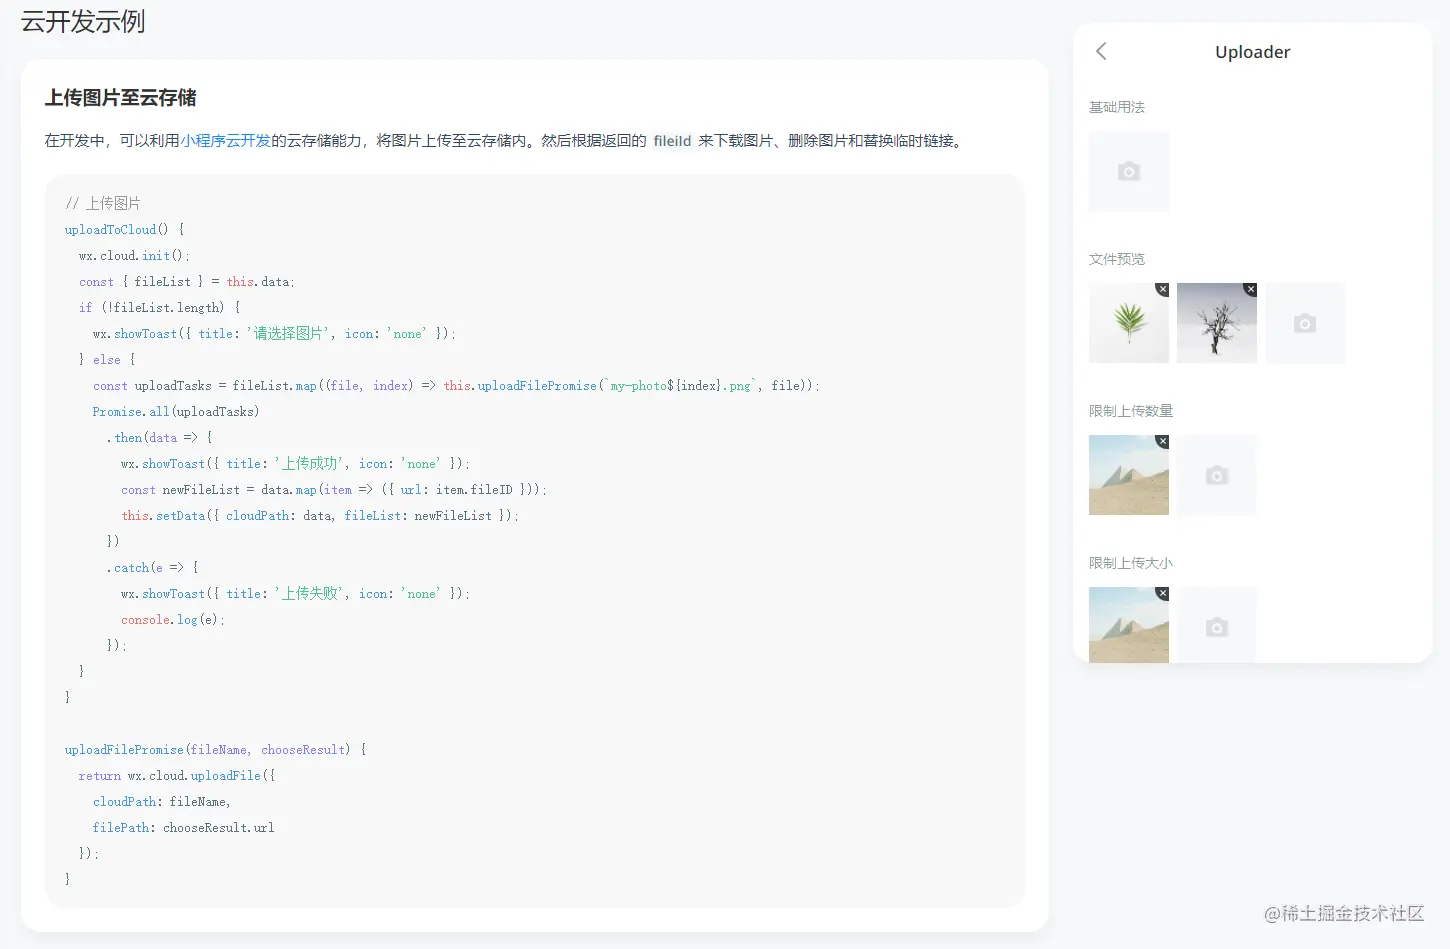1450x949 pixels.
Task: Click the '请选择图片' toast code line
Action: pos(274,333)
